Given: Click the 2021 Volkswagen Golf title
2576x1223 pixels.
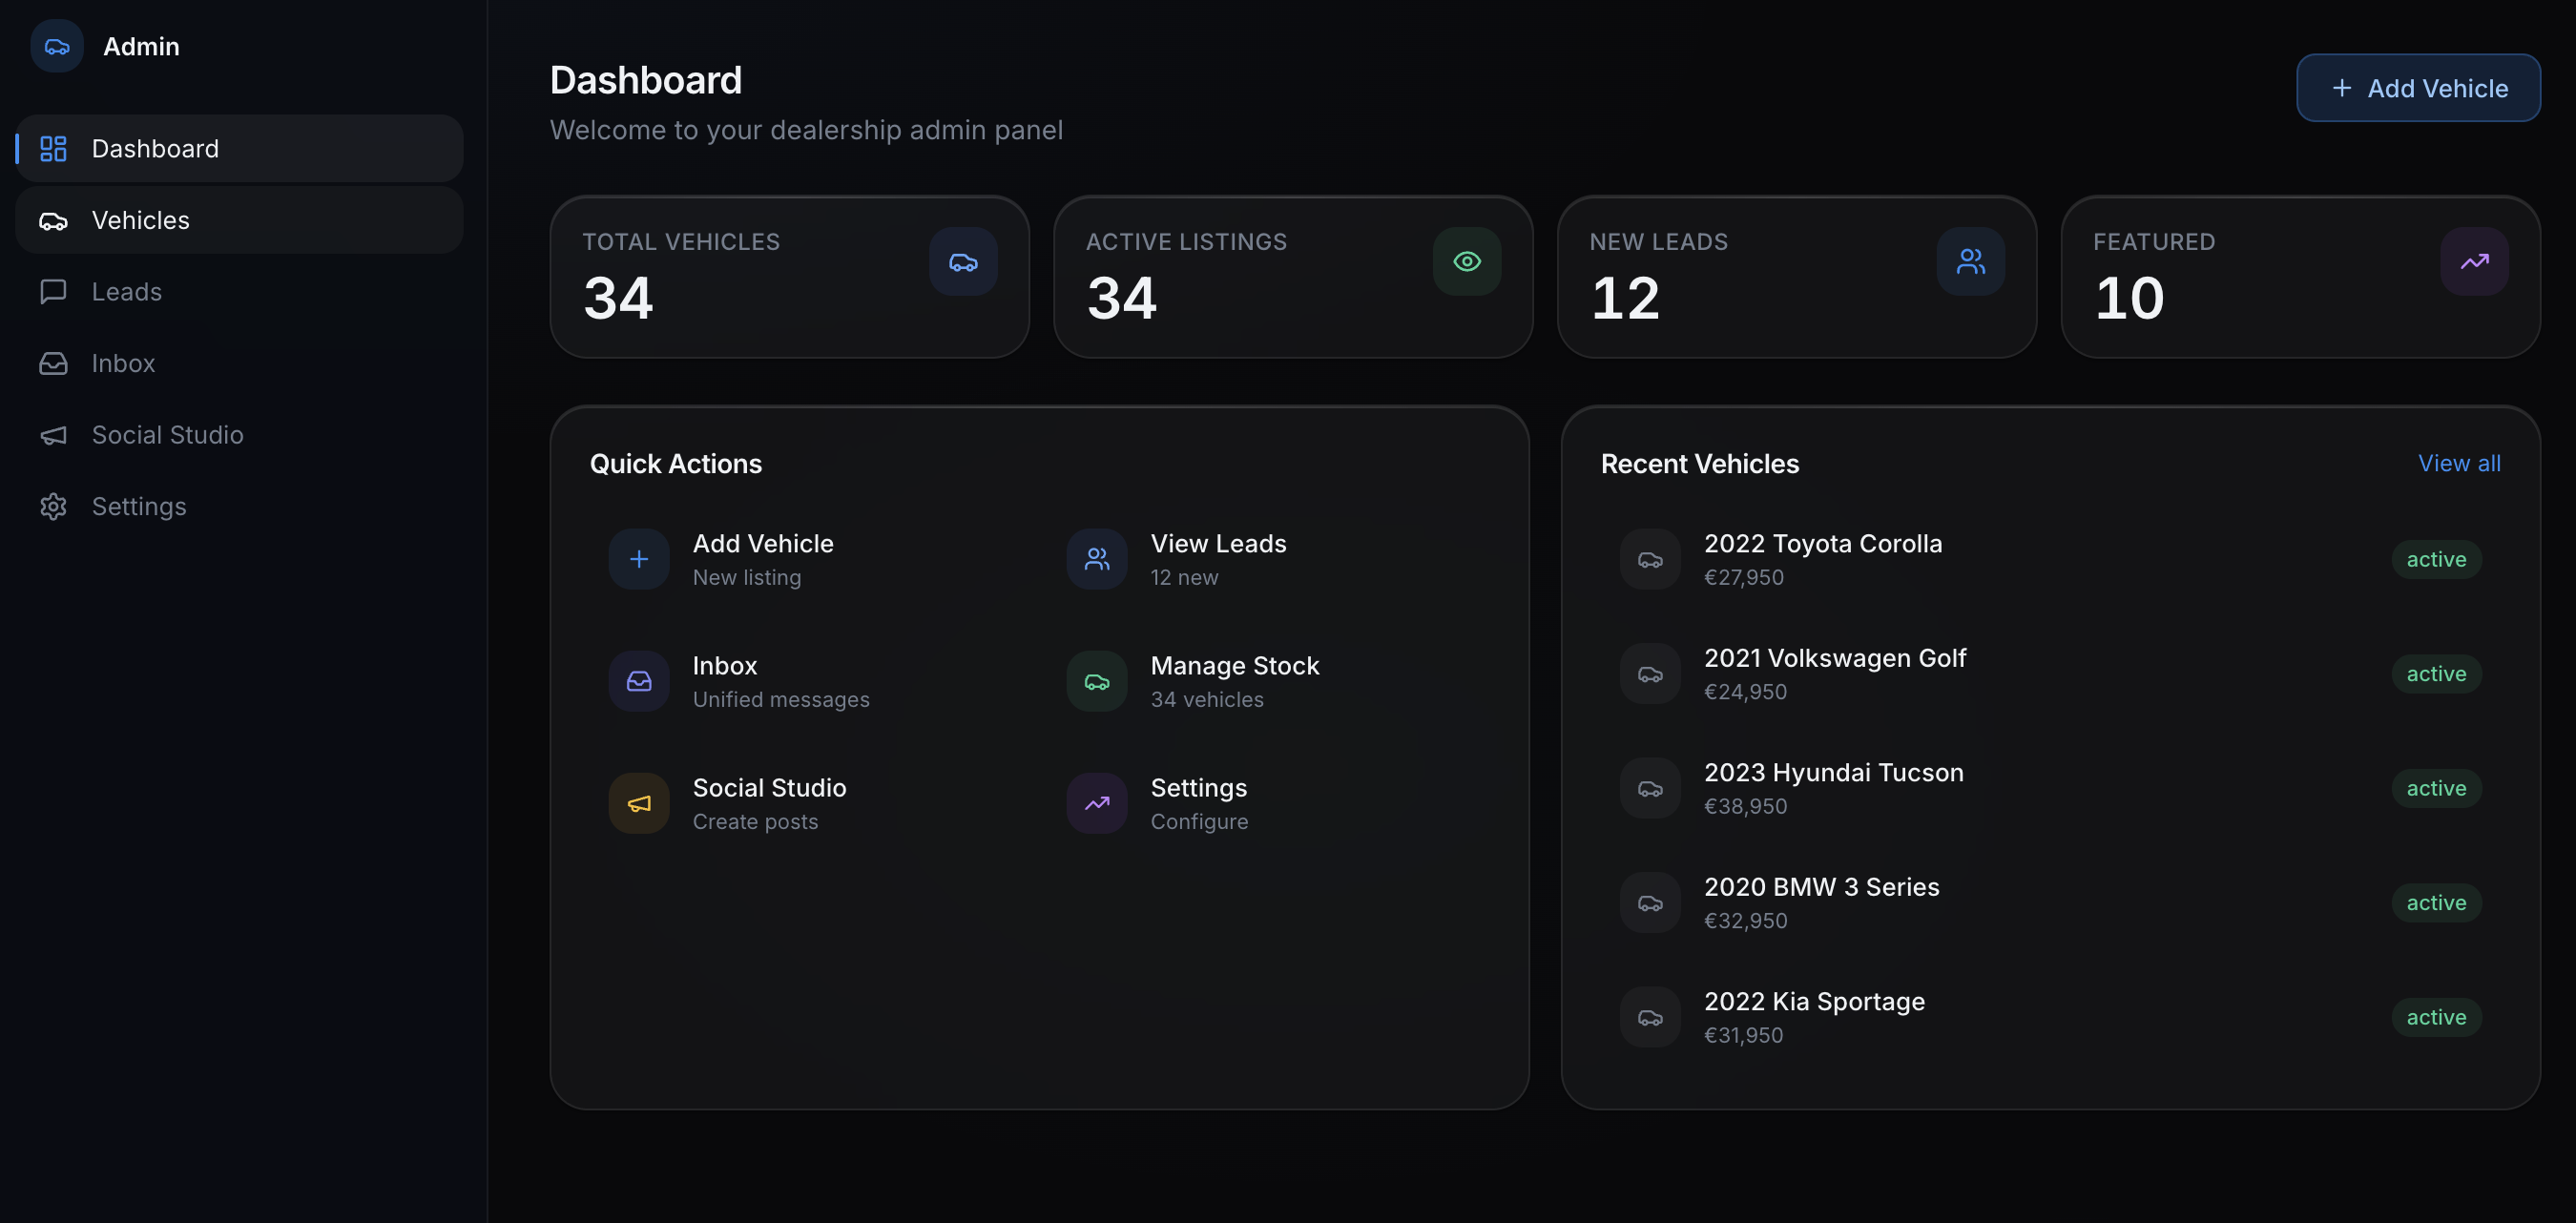Looking at the screenshot, I should pos(1835,658).
